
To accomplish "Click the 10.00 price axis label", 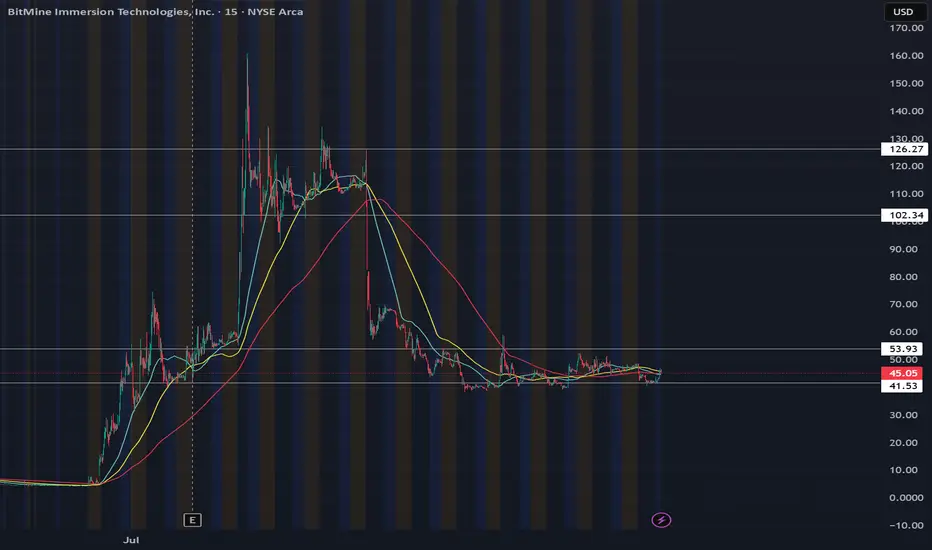I will click(903, 470).
